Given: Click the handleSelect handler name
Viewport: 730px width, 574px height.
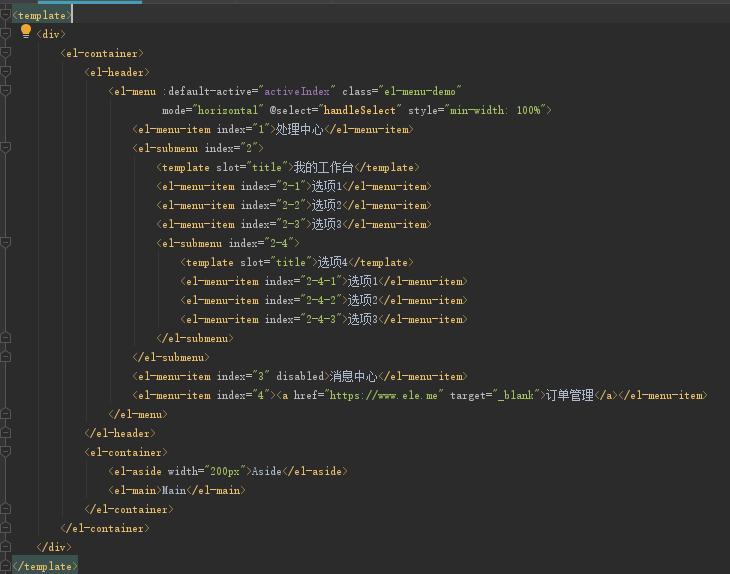Looking at the screenshot, I should [359, 110].
